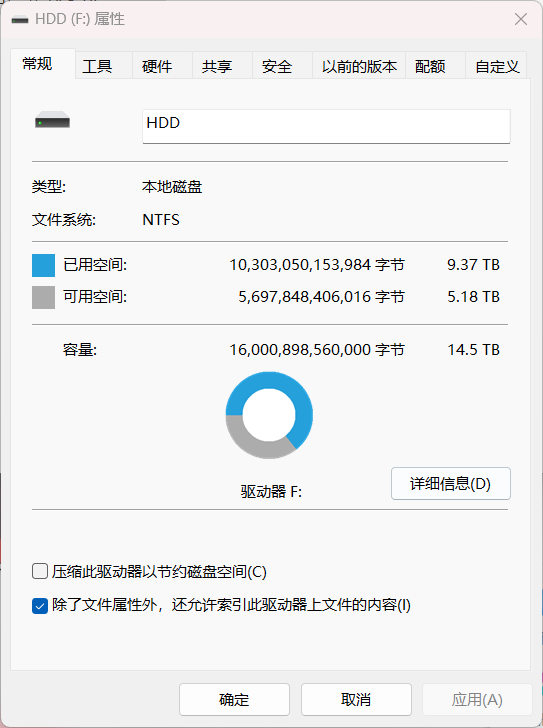Enable compress this drive checkbox
Image resolution: width=543 pixels, height=728 pixels.
click(40, 571)
